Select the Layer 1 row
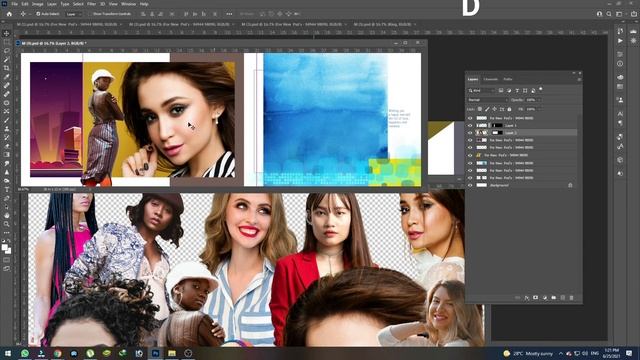This screenshot has height=360, width=640. pyautogui.click(x=522, y=125)
